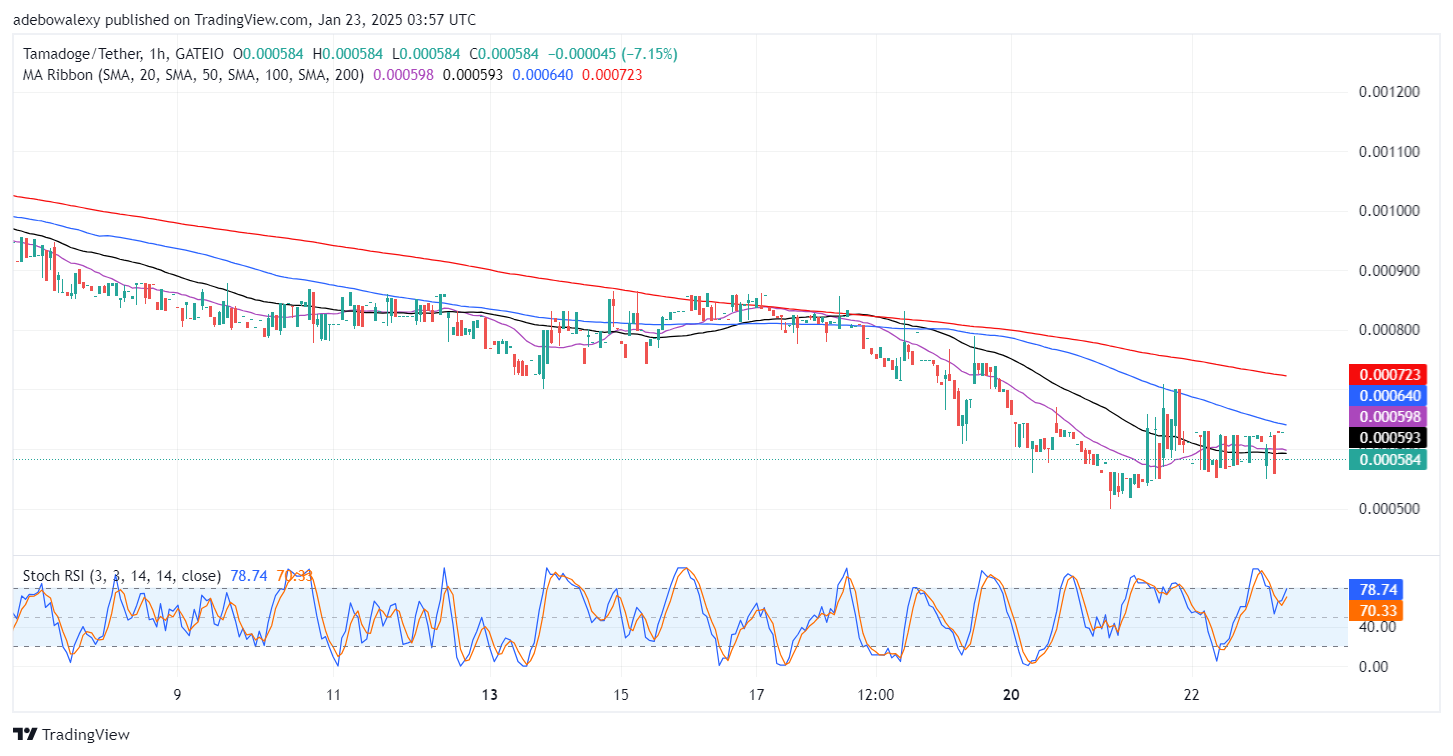This screenshot has height=756, width=1453.
Task: Click the date label 20 on time axis
Action: point(1010,695)
